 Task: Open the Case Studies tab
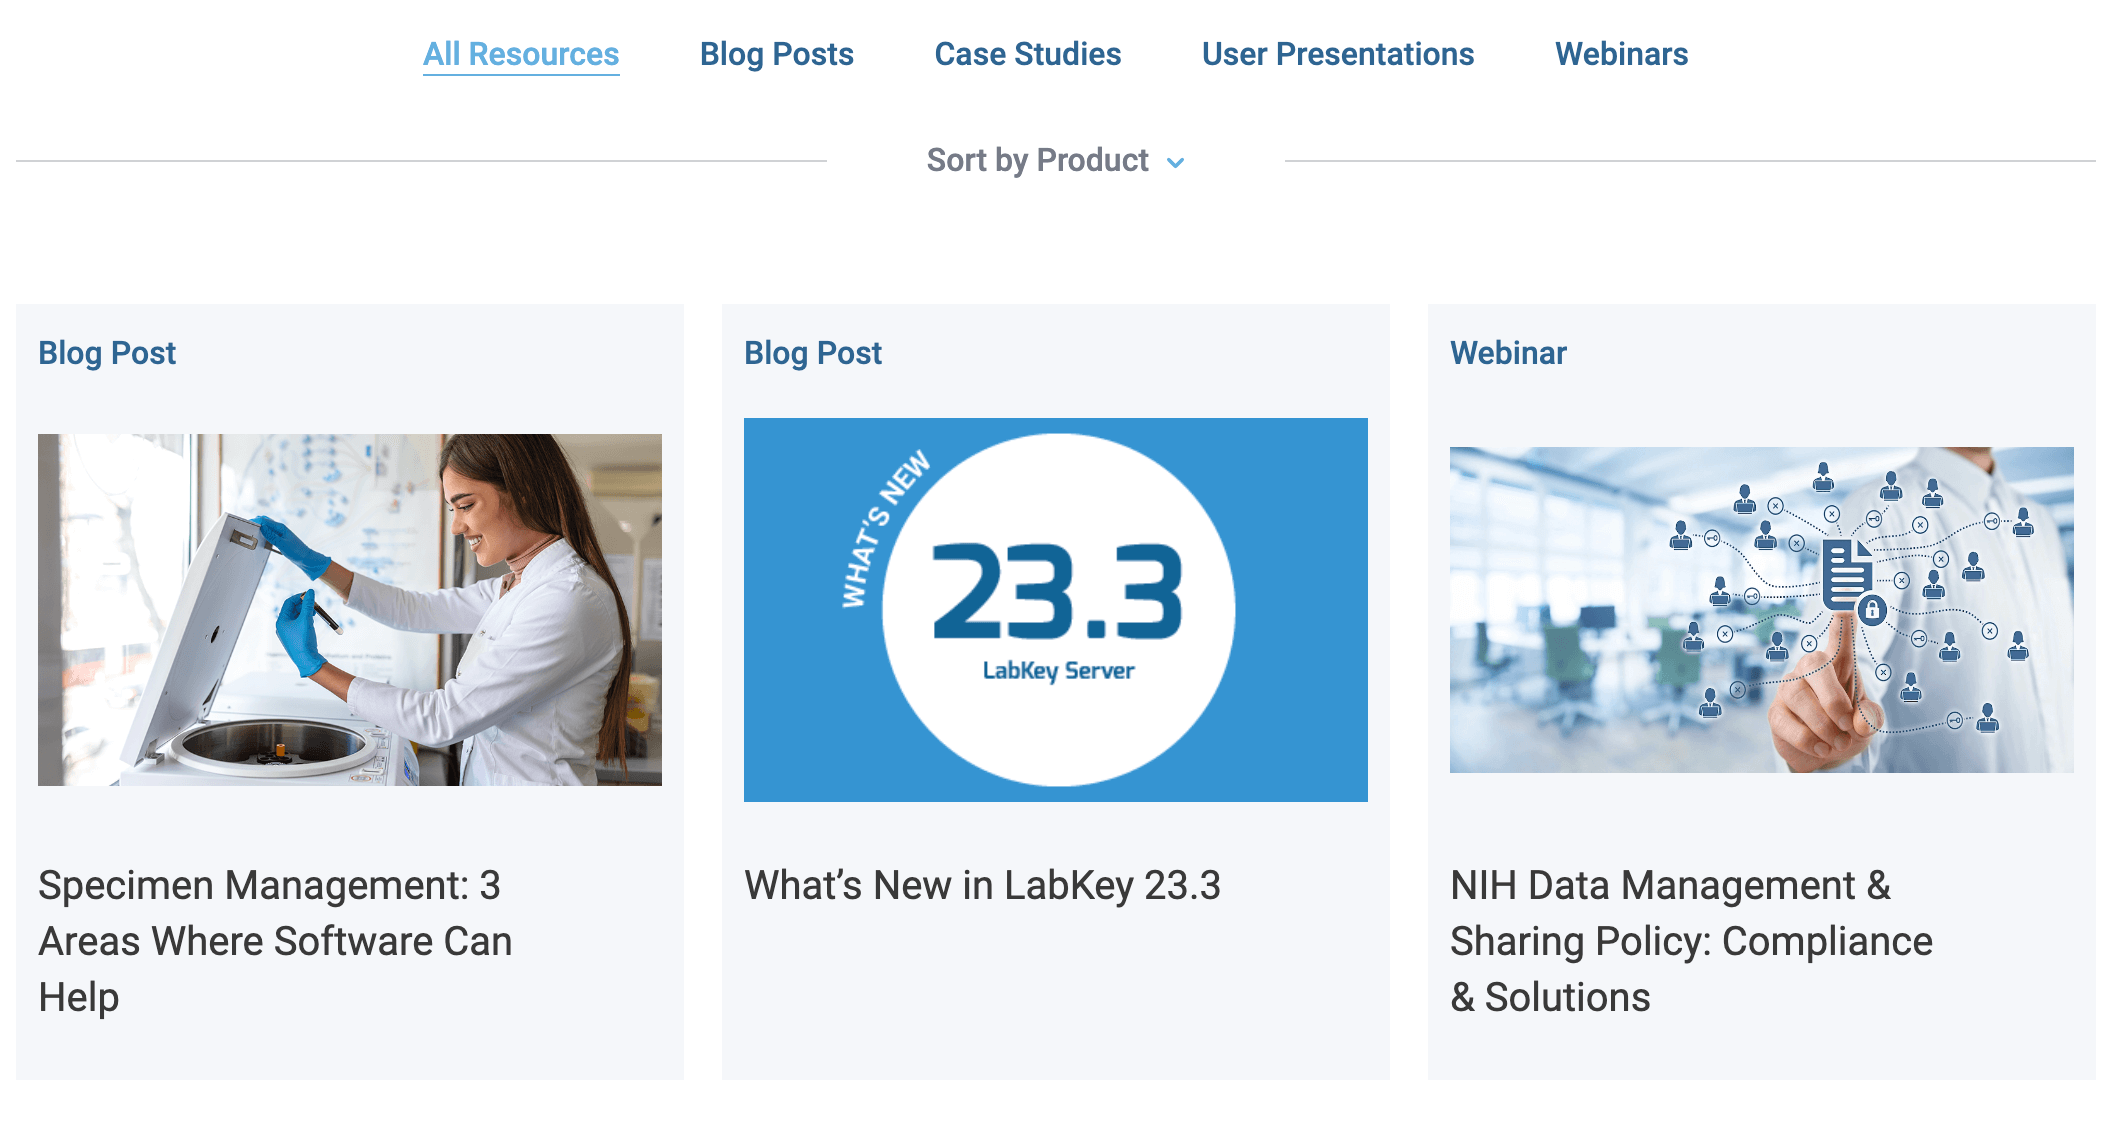1027,54
